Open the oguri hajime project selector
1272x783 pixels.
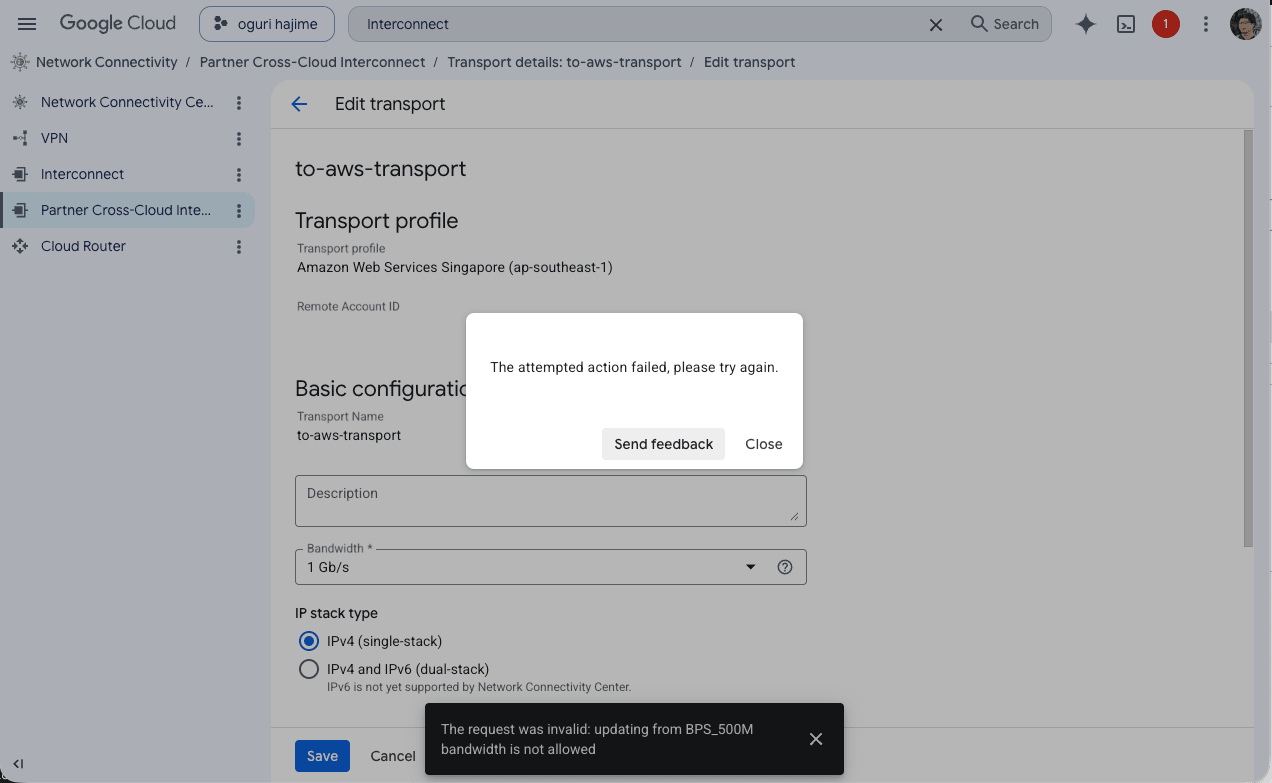click(267, 24)
